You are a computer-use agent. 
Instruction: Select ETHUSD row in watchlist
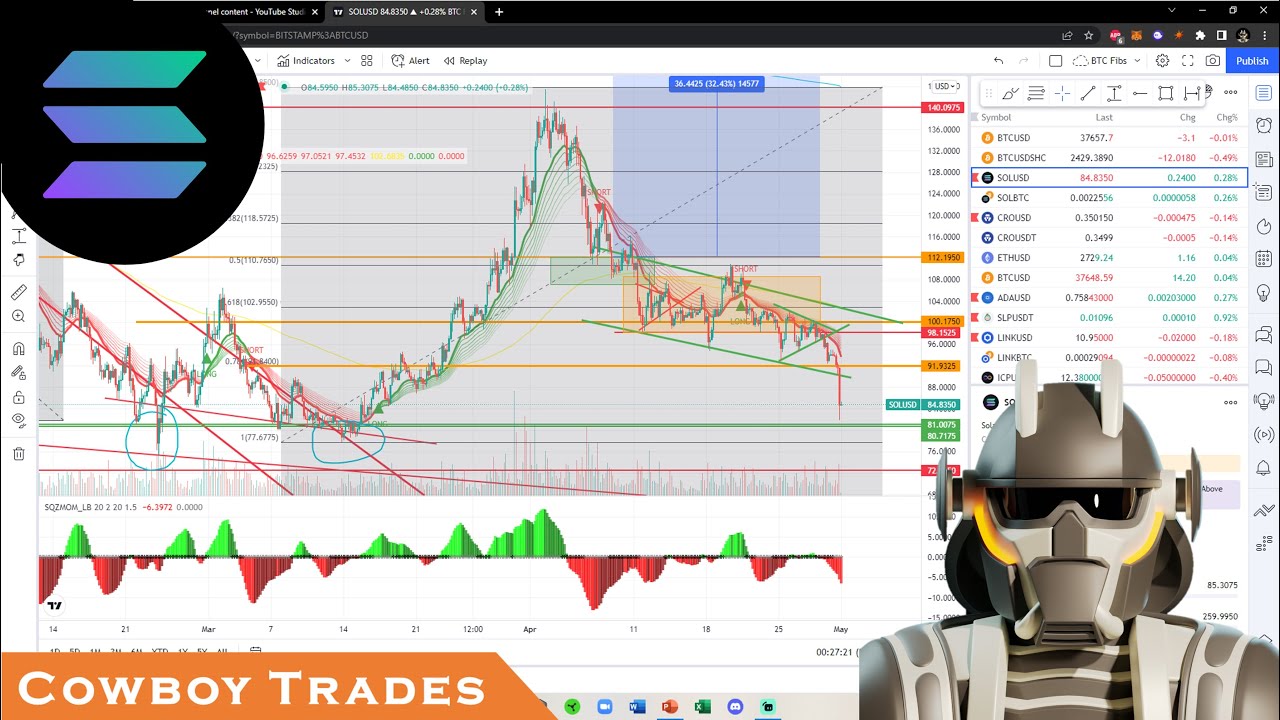point(1110,258)
